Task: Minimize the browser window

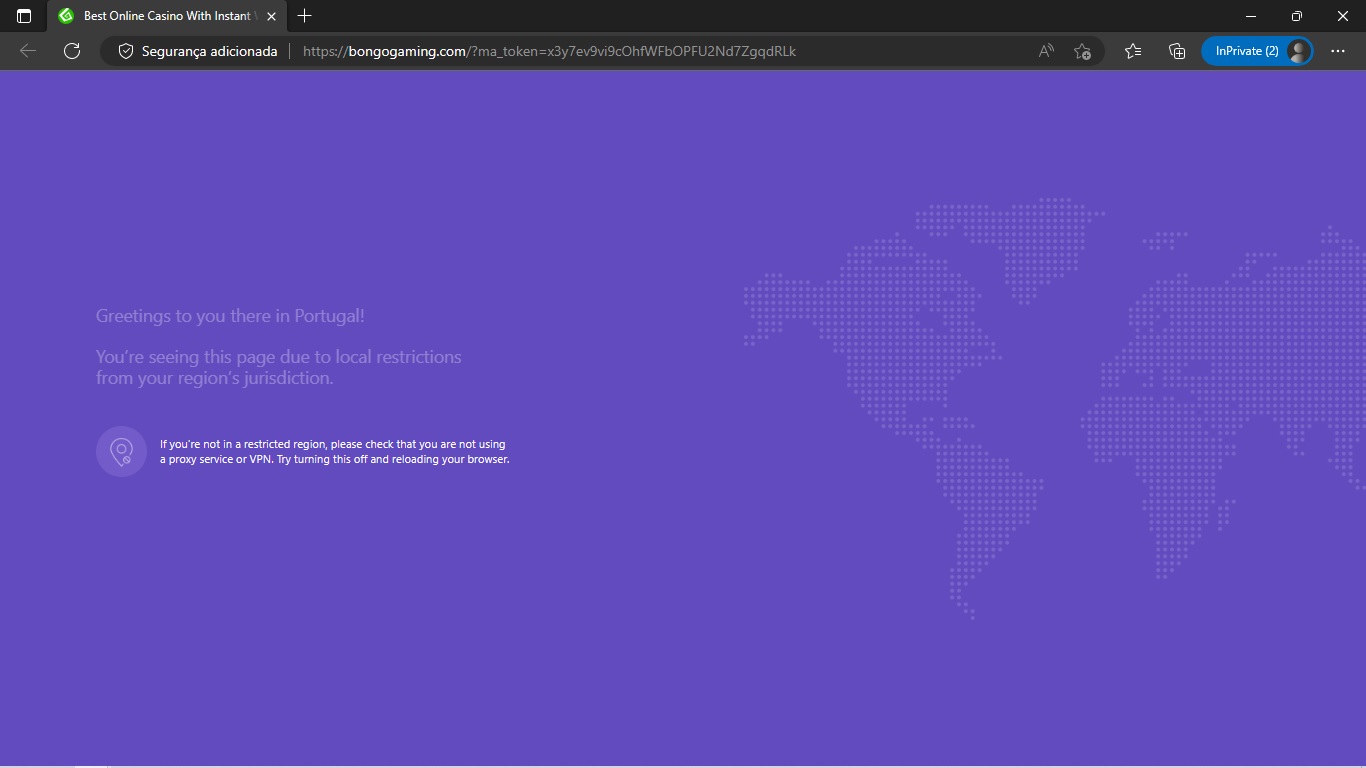Action: pyautogui.click(x=1251, y=16)
